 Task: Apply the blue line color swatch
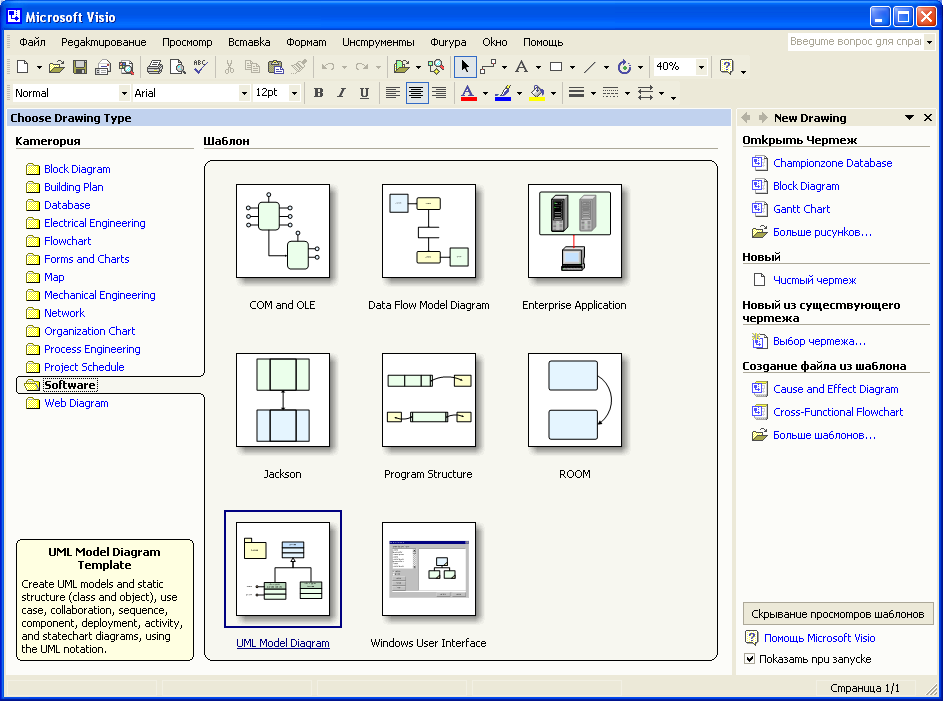pyautogui.click(x=503, y=93)
